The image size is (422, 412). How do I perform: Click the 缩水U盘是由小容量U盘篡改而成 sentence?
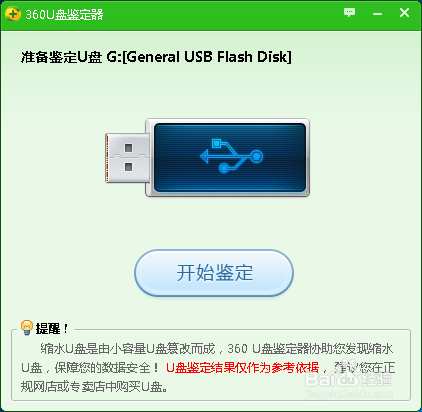coord(128,349)
